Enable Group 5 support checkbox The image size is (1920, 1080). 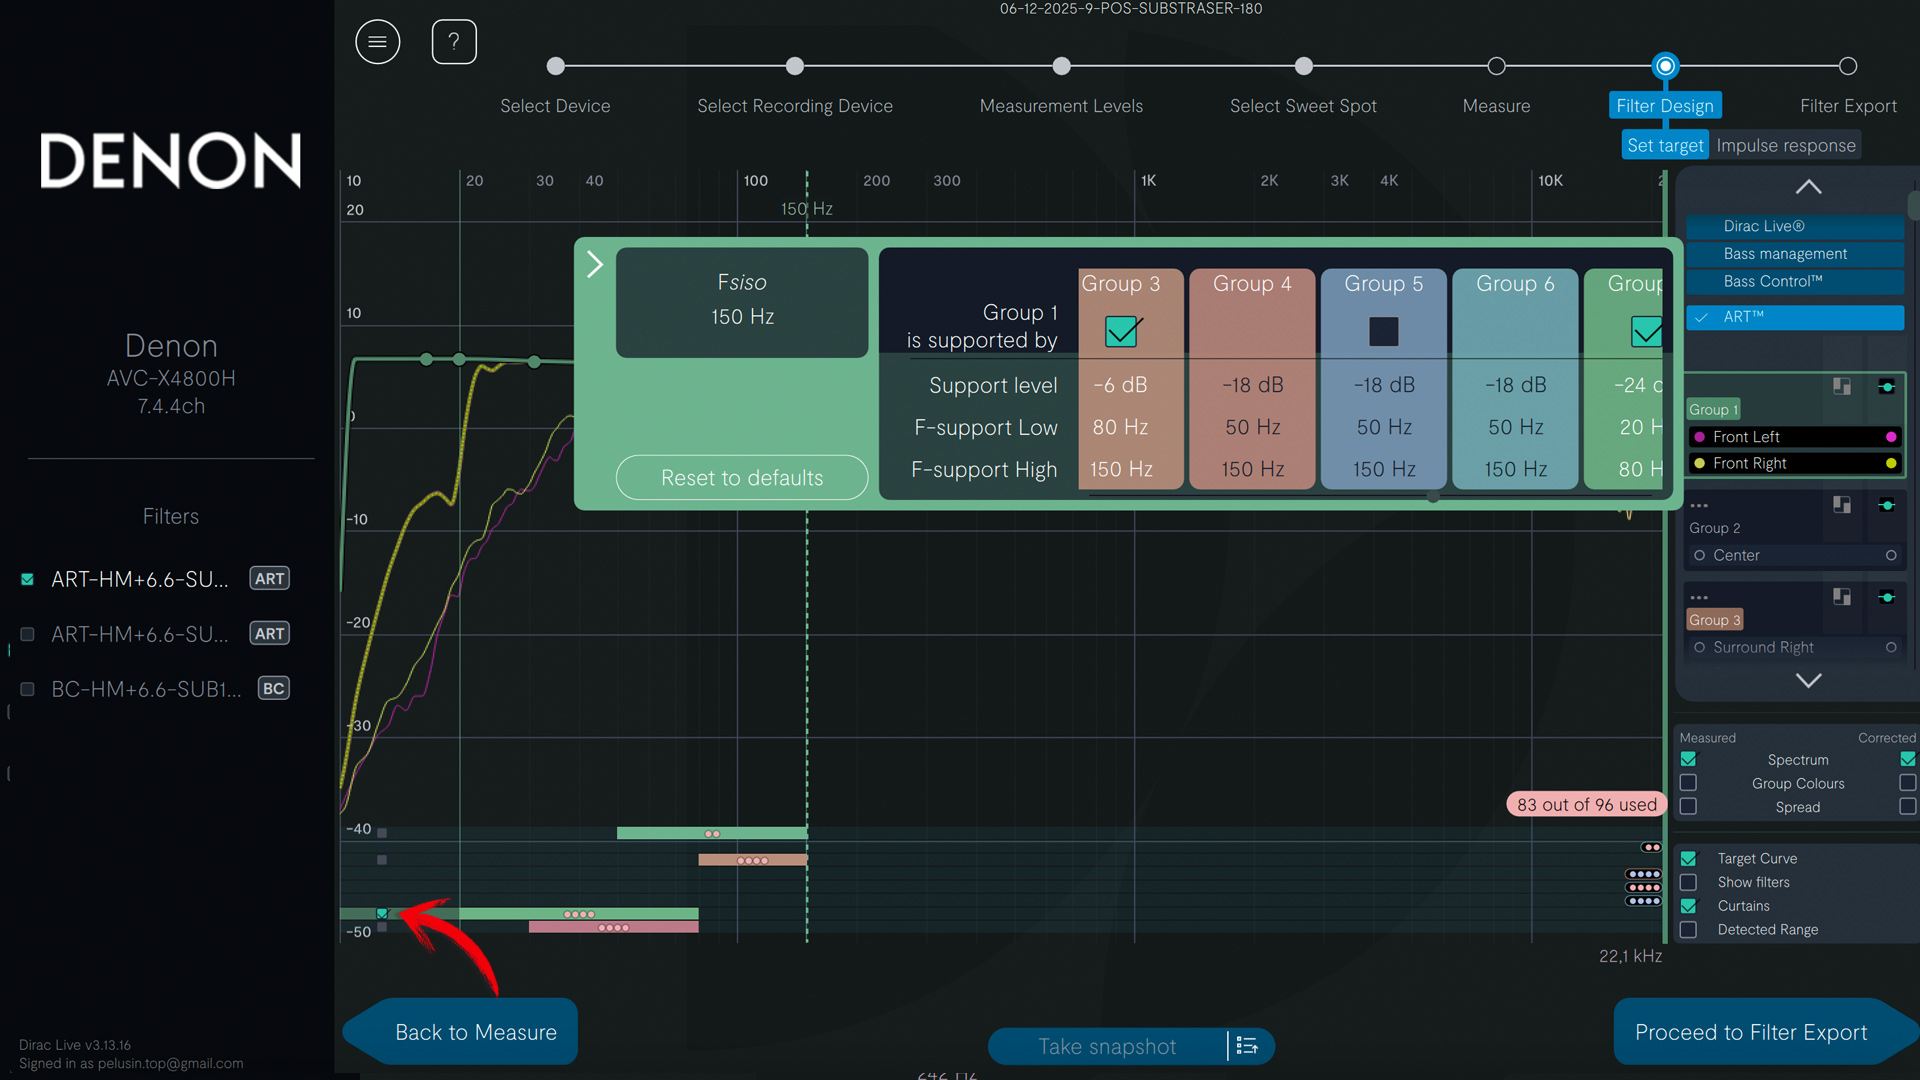1383,331
